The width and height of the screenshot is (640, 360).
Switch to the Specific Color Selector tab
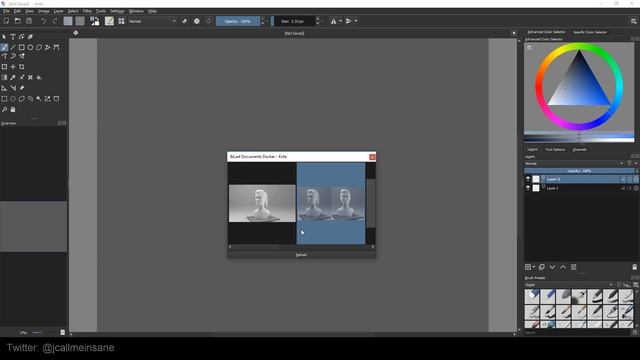point(590,32)
